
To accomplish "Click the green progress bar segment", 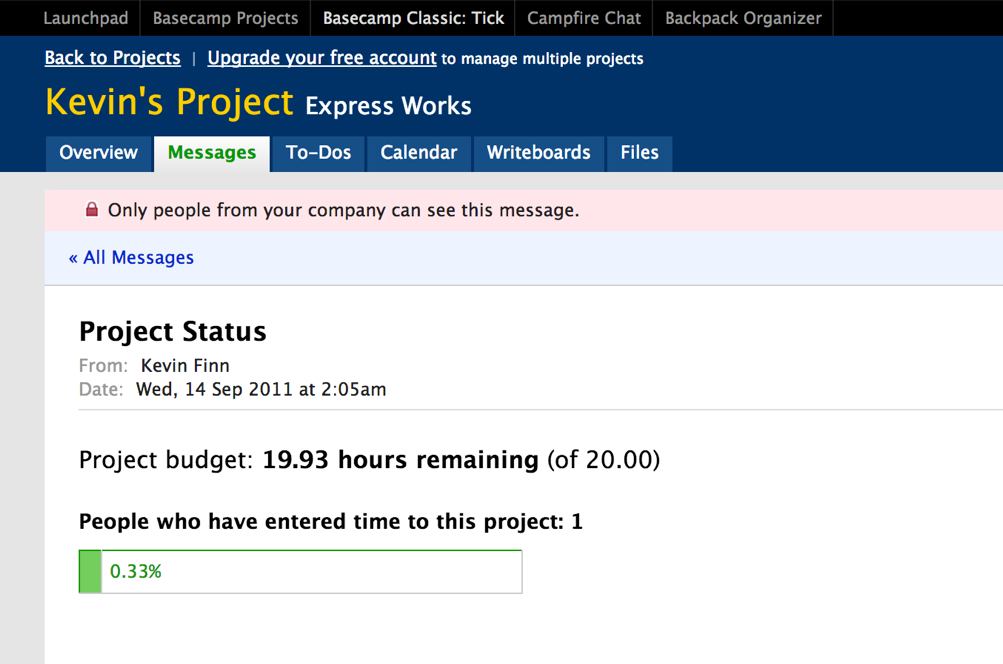I will click(x=89, y=571).
